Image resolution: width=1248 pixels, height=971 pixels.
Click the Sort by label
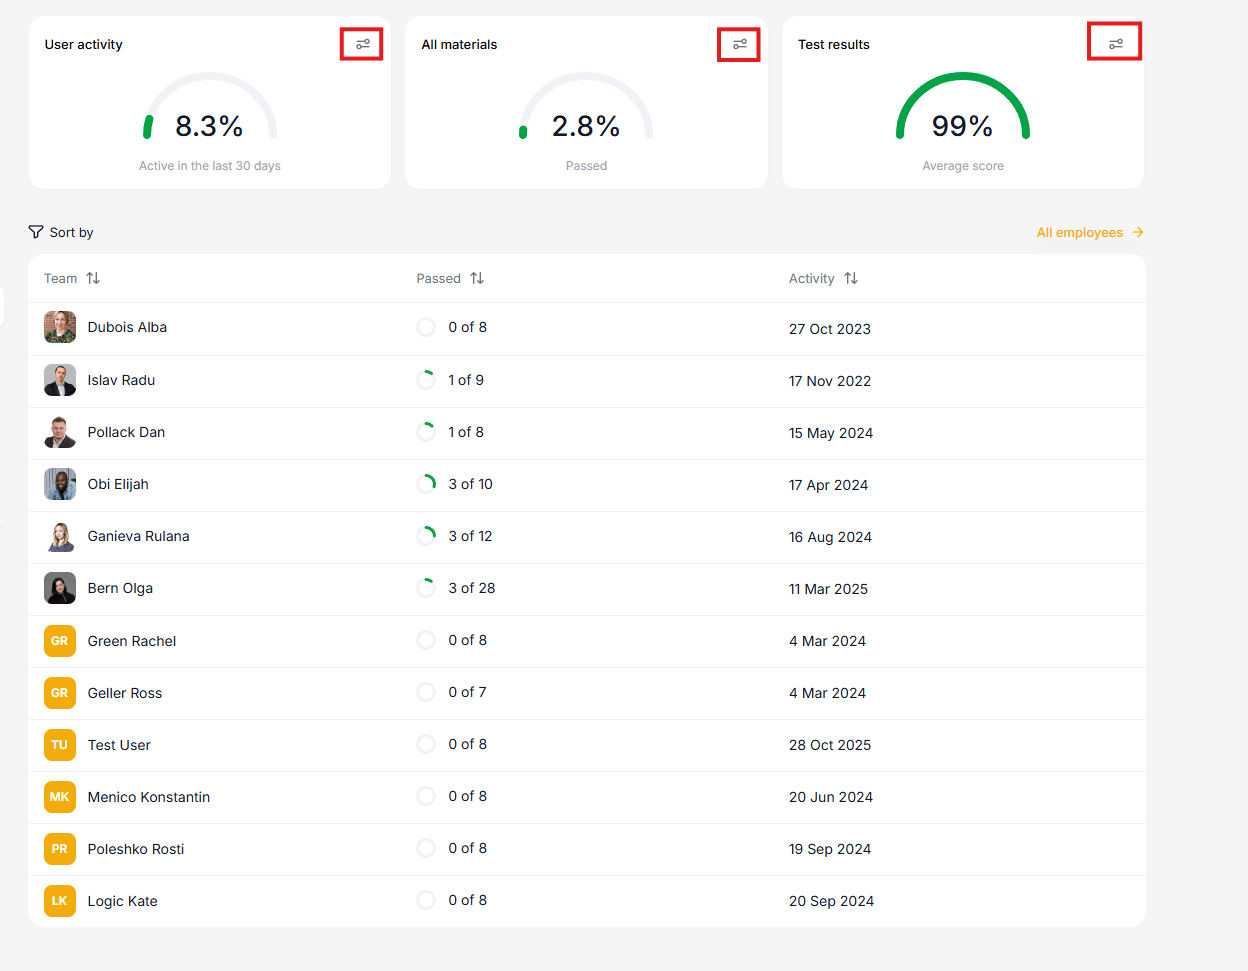point(71,232)
